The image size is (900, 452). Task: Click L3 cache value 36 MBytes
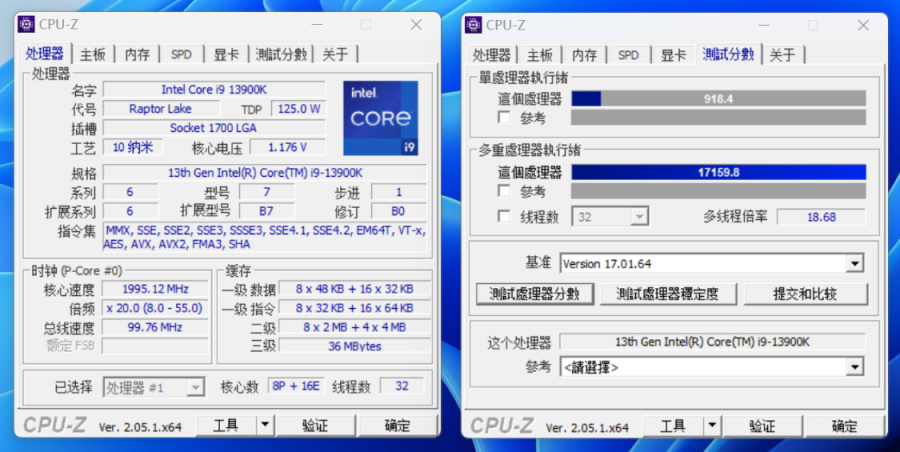[355, 346]
